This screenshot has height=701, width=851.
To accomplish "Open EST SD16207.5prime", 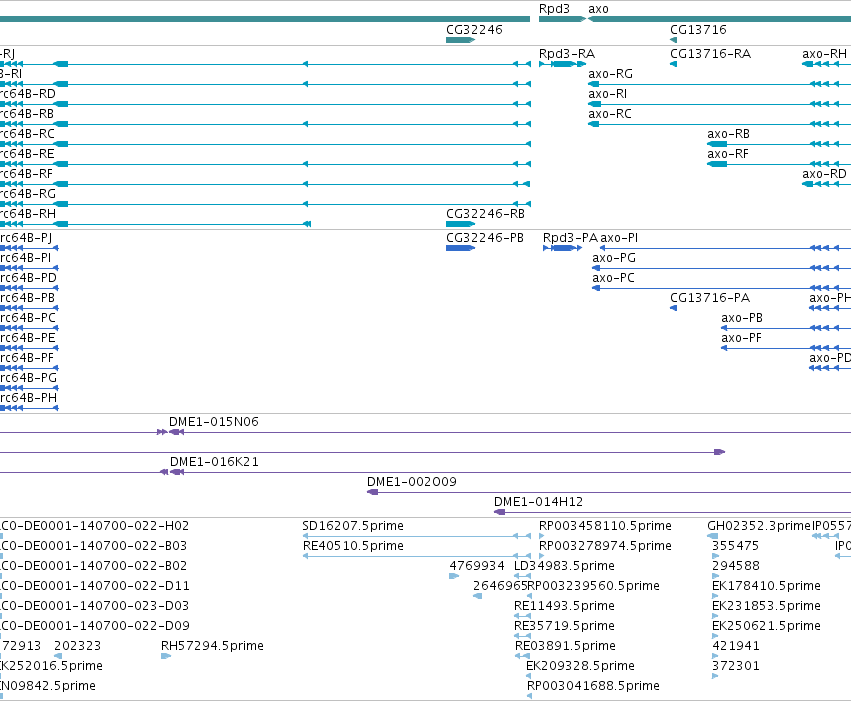I will coord(353,526).
